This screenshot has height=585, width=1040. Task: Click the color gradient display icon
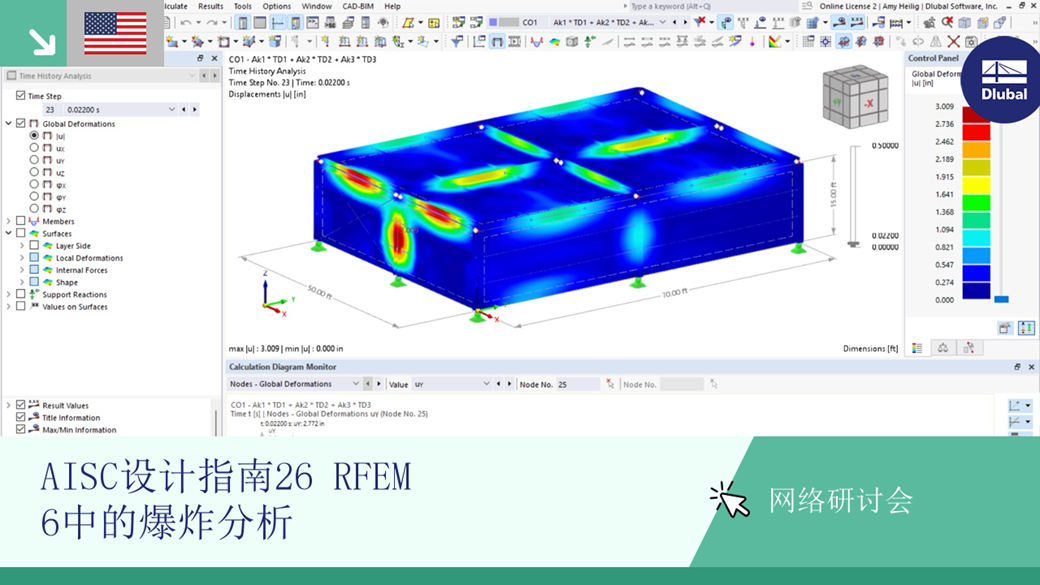click(x=774, y=42)
